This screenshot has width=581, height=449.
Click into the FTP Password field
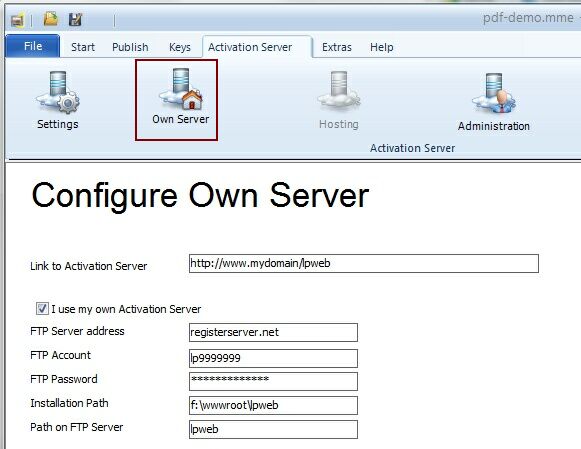[x=273, y=381]
